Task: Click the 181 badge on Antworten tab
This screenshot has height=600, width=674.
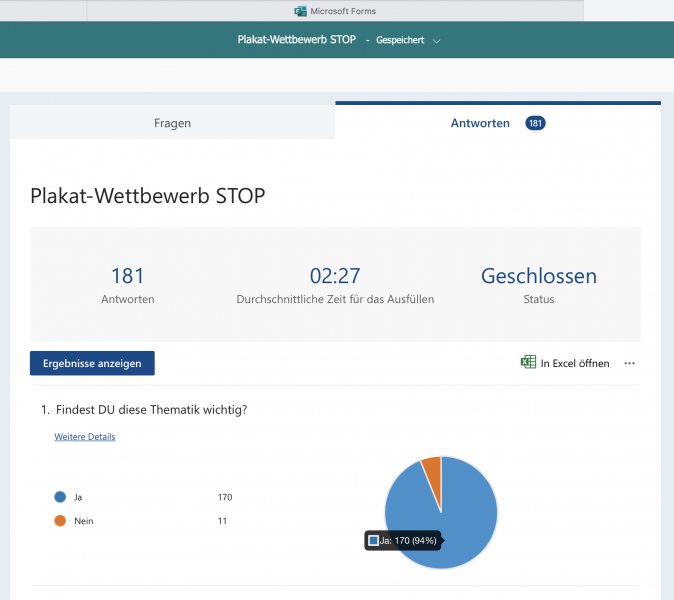Action: click(x=535, y=123)
